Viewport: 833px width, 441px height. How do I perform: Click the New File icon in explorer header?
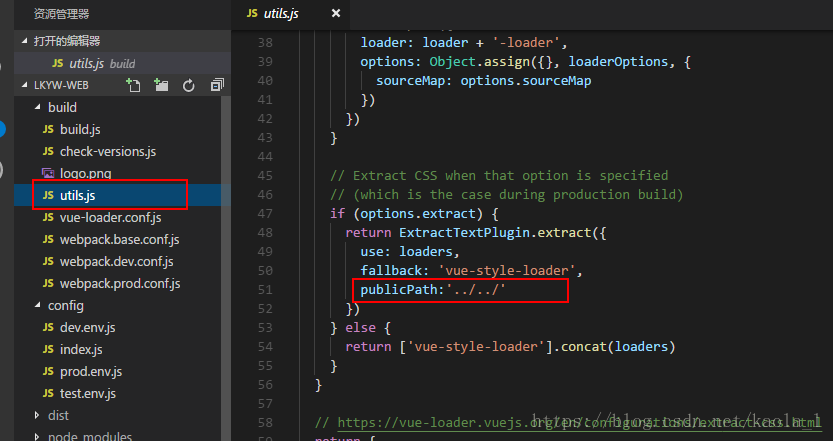133,85
